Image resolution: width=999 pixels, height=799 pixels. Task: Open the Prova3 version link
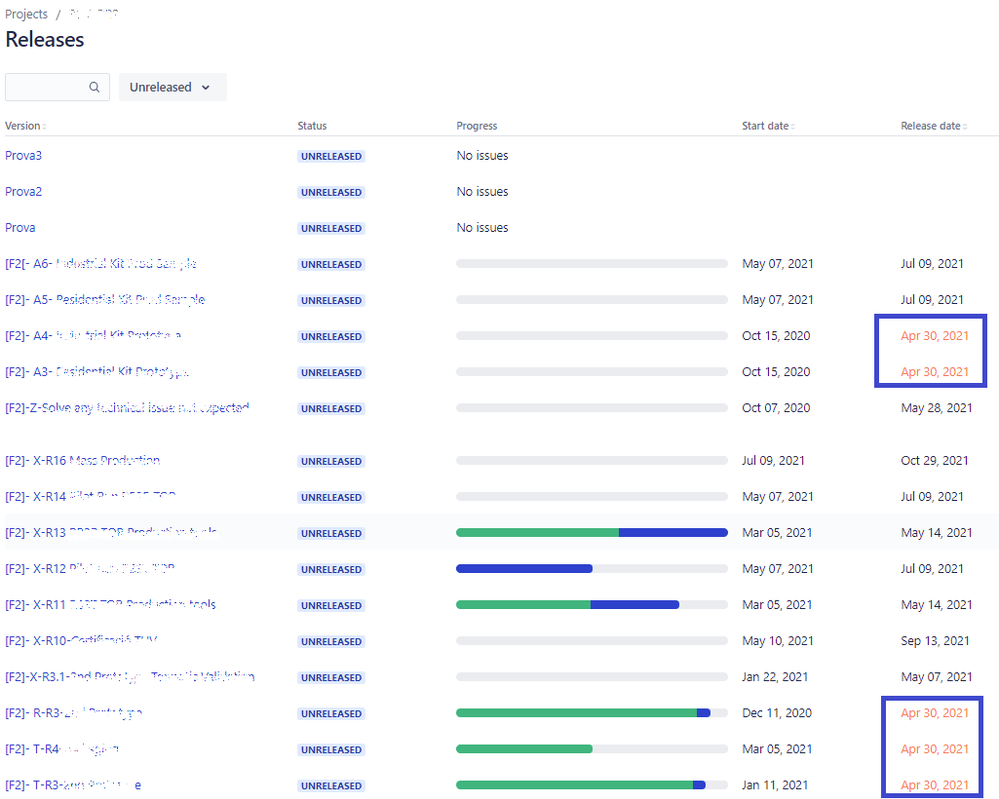[24, 155]
